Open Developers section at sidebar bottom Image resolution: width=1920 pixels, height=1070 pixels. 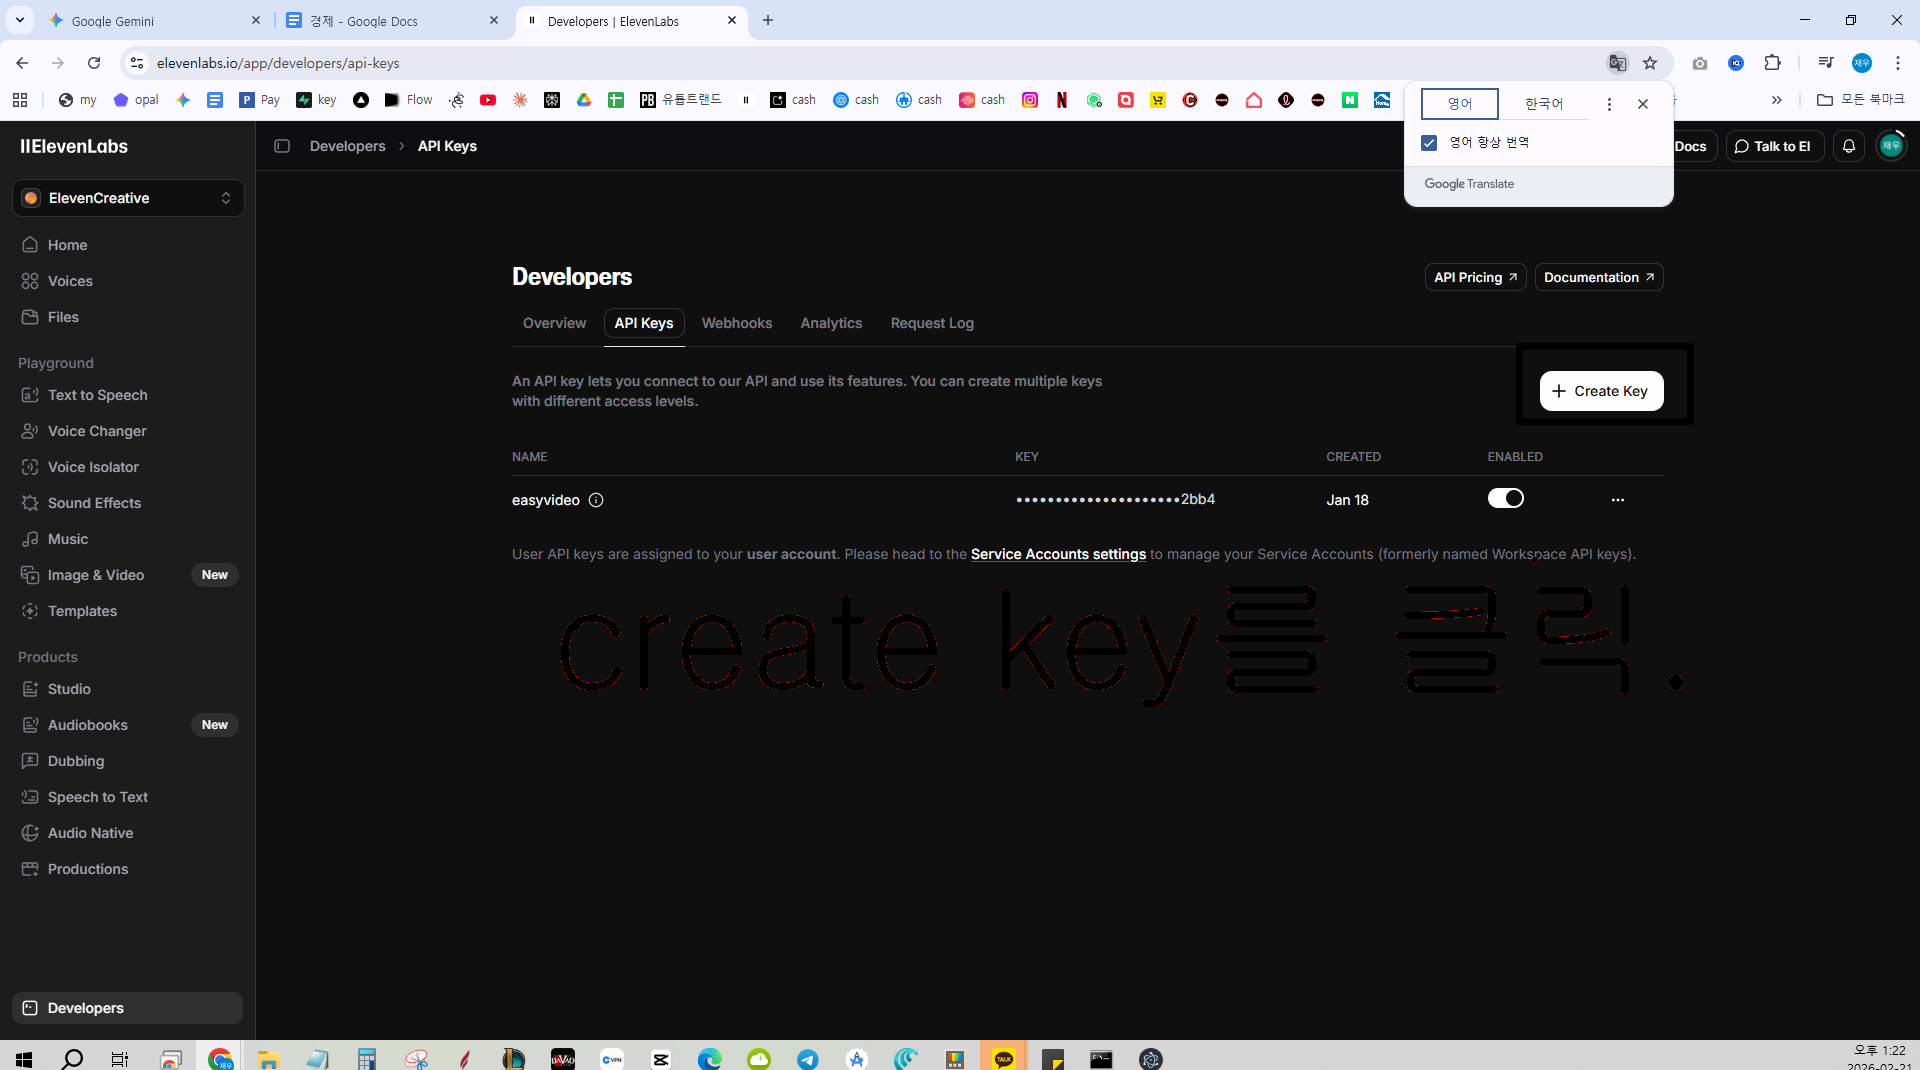(x=127, y=1008)
